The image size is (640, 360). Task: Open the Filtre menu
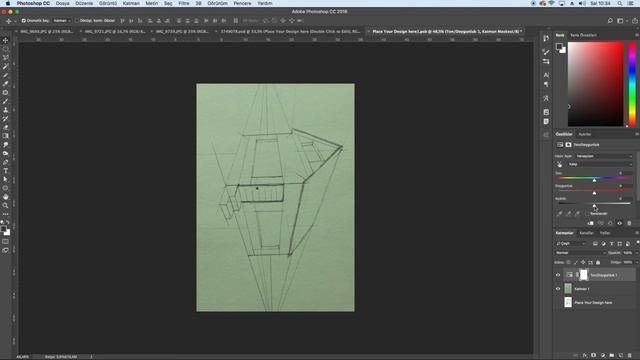tap(184, 3)
